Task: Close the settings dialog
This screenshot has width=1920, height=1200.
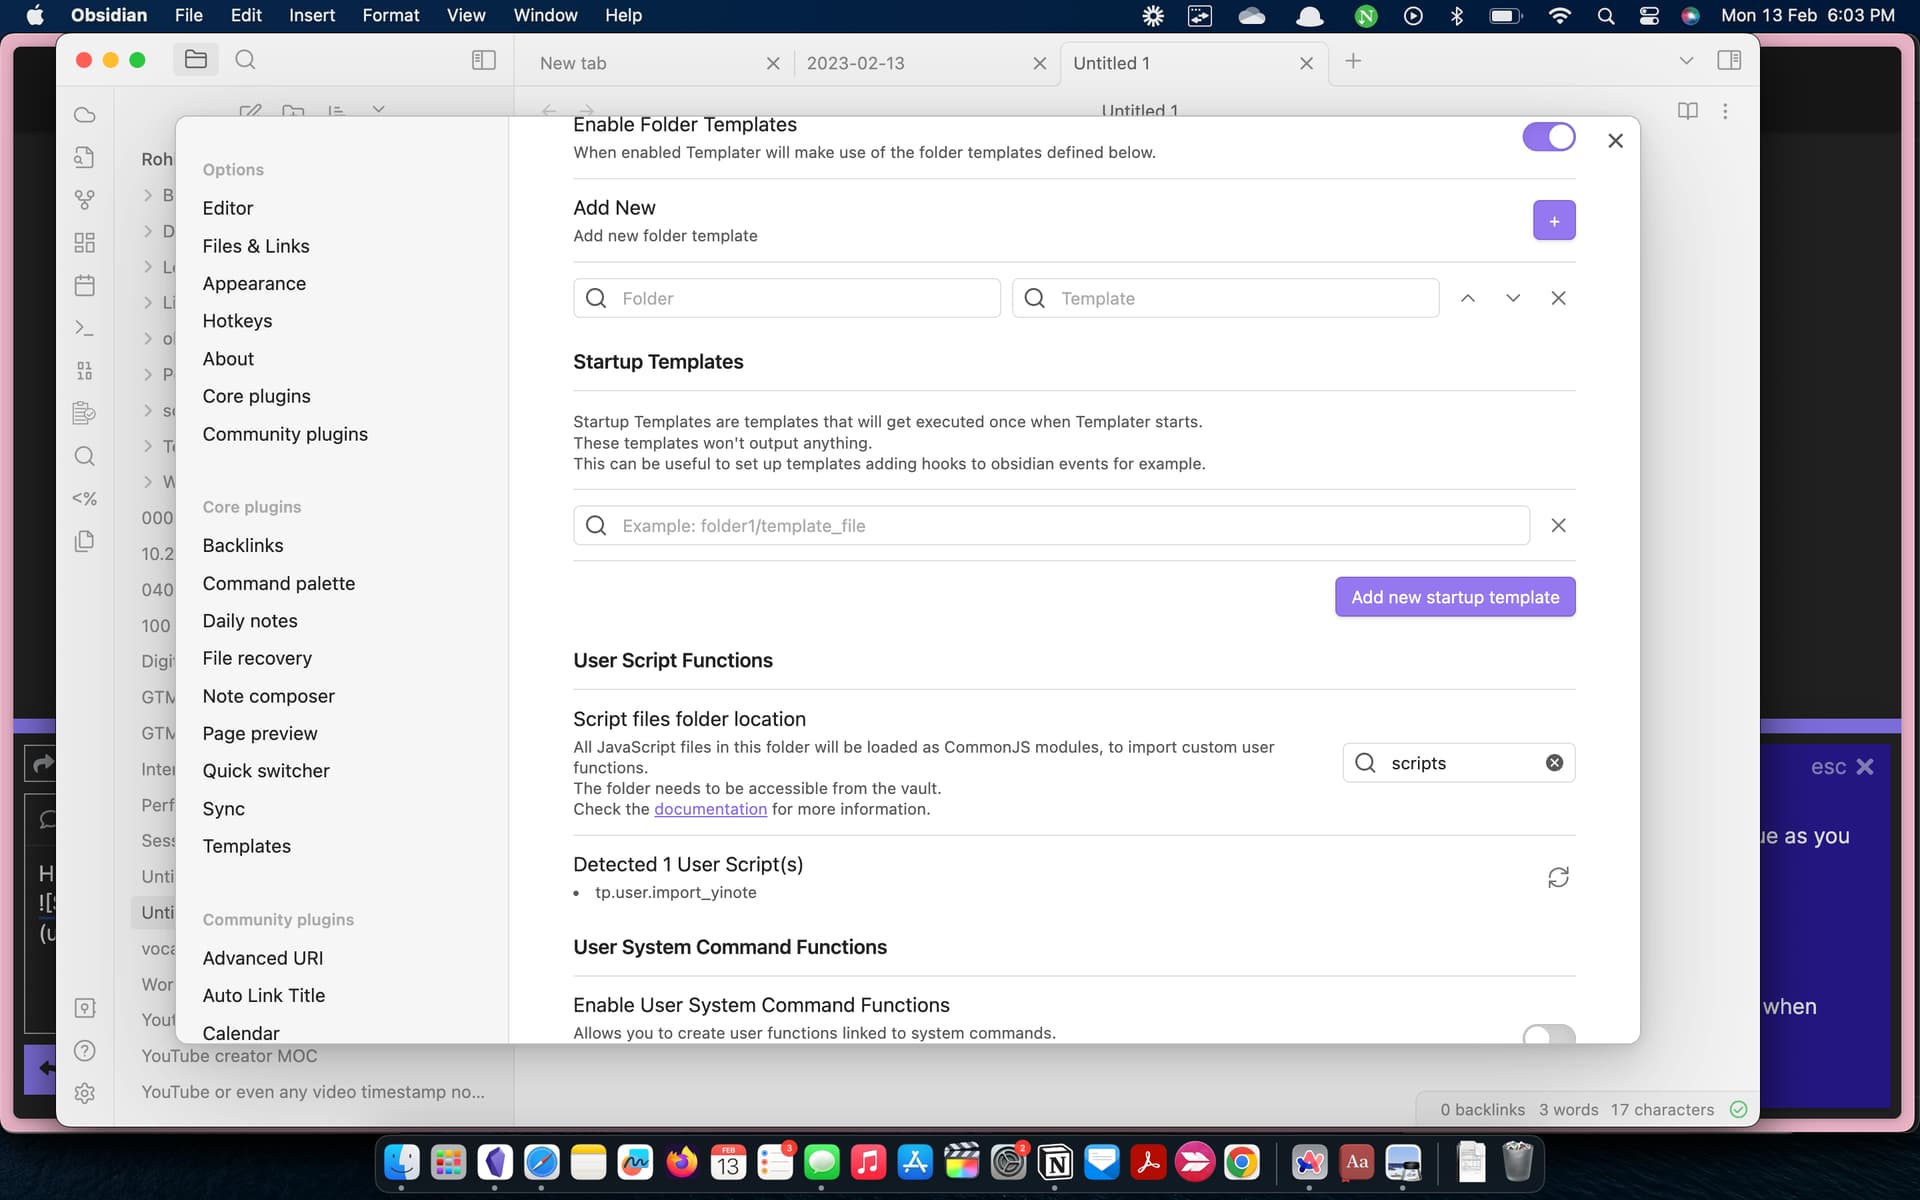Action: [1615, 141]
